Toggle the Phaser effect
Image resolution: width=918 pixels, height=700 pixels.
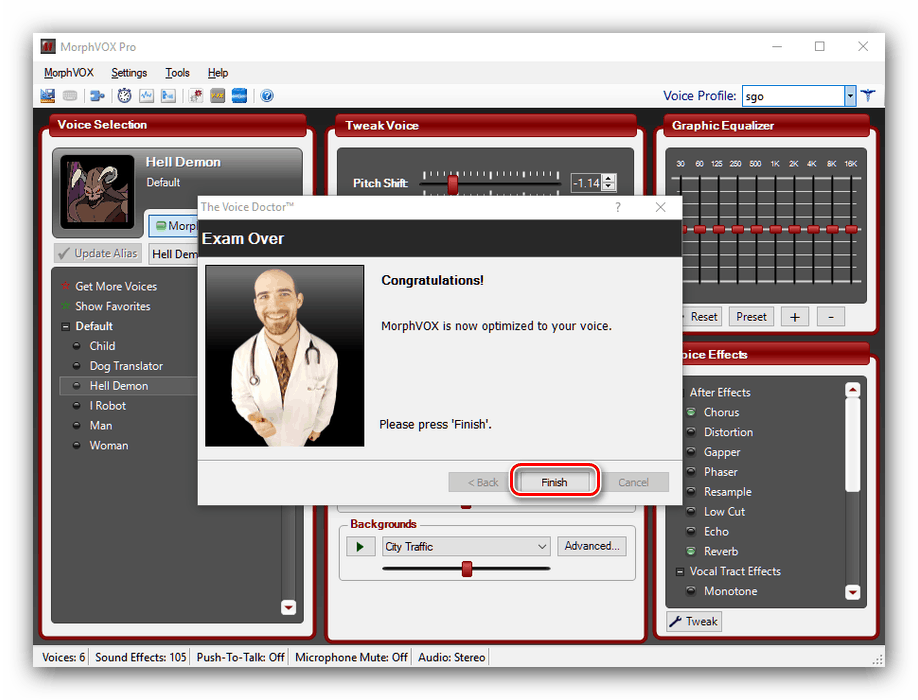(691, 472)
